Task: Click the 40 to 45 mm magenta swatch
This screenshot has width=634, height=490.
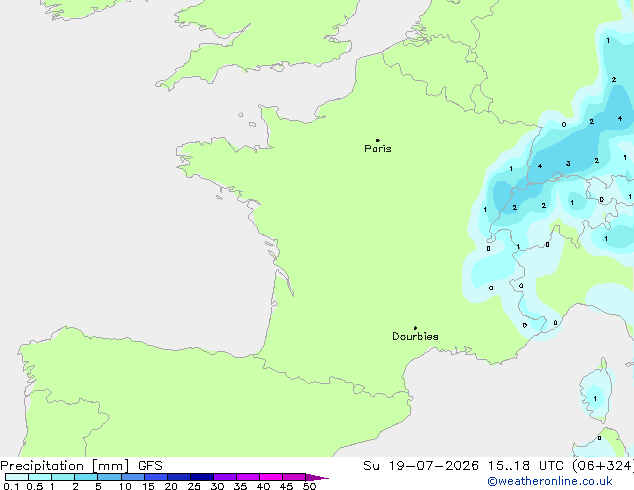Action: [271, 477]
